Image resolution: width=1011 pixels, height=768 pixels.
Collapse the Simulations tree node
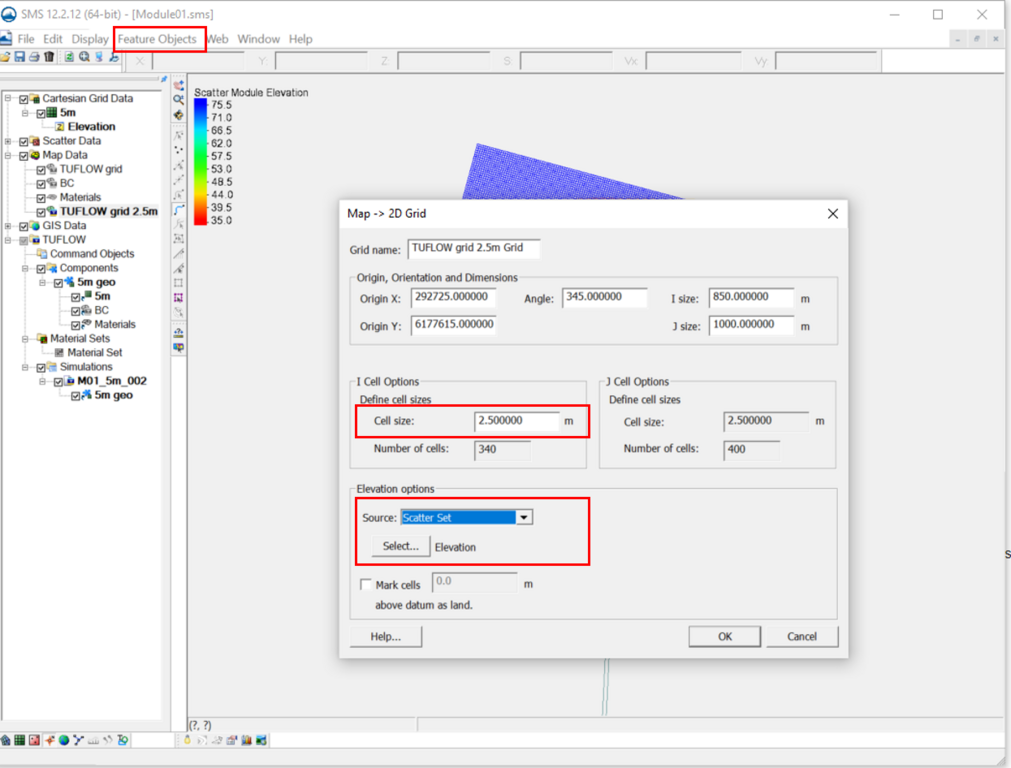pyautogui.click(x=26, y=367)
